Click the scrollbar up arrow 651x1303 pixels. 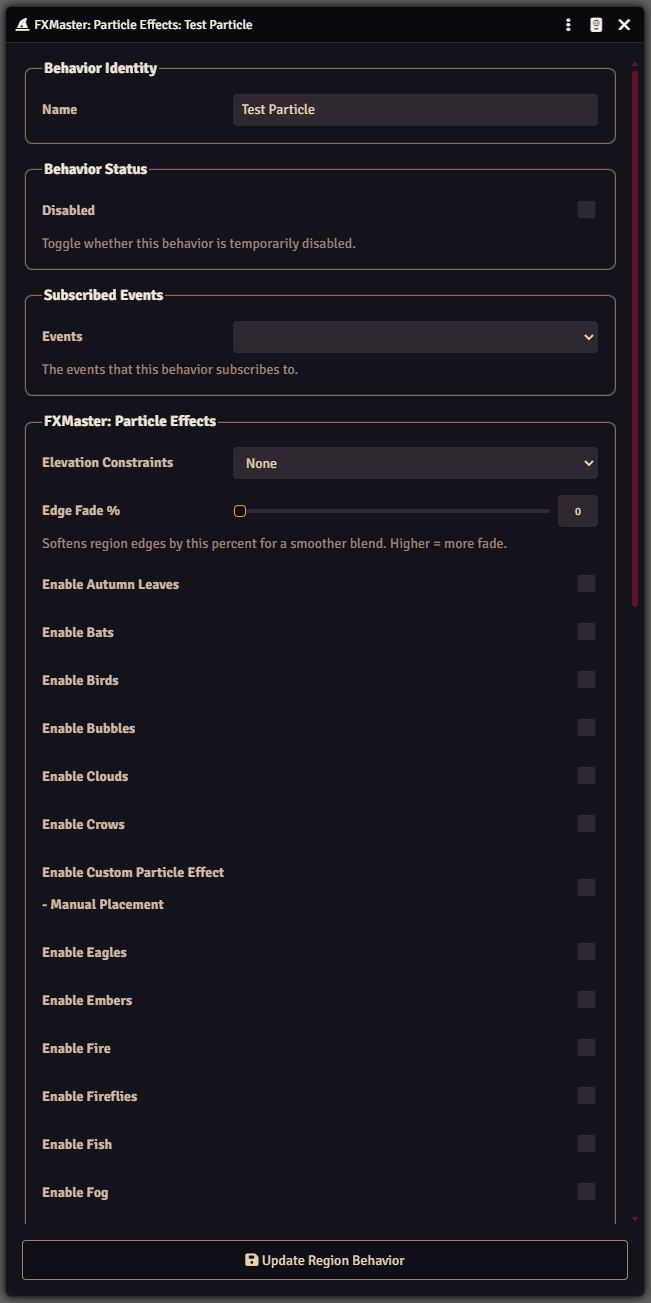pyautogui.click(x=634, y=64)
